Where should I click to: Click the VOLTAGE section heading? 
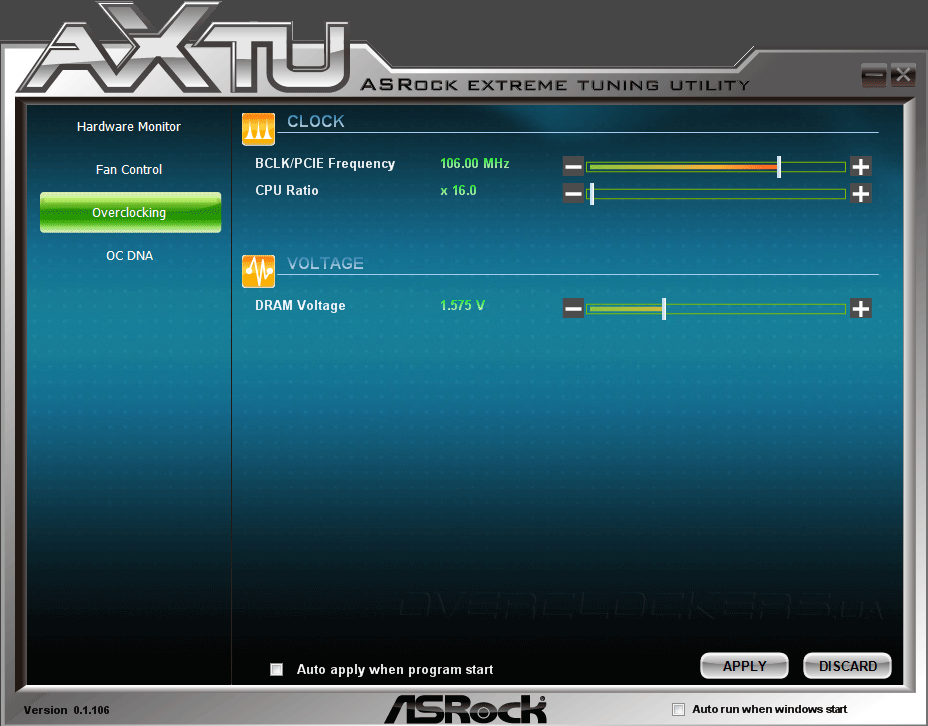[x=325, y=263]
